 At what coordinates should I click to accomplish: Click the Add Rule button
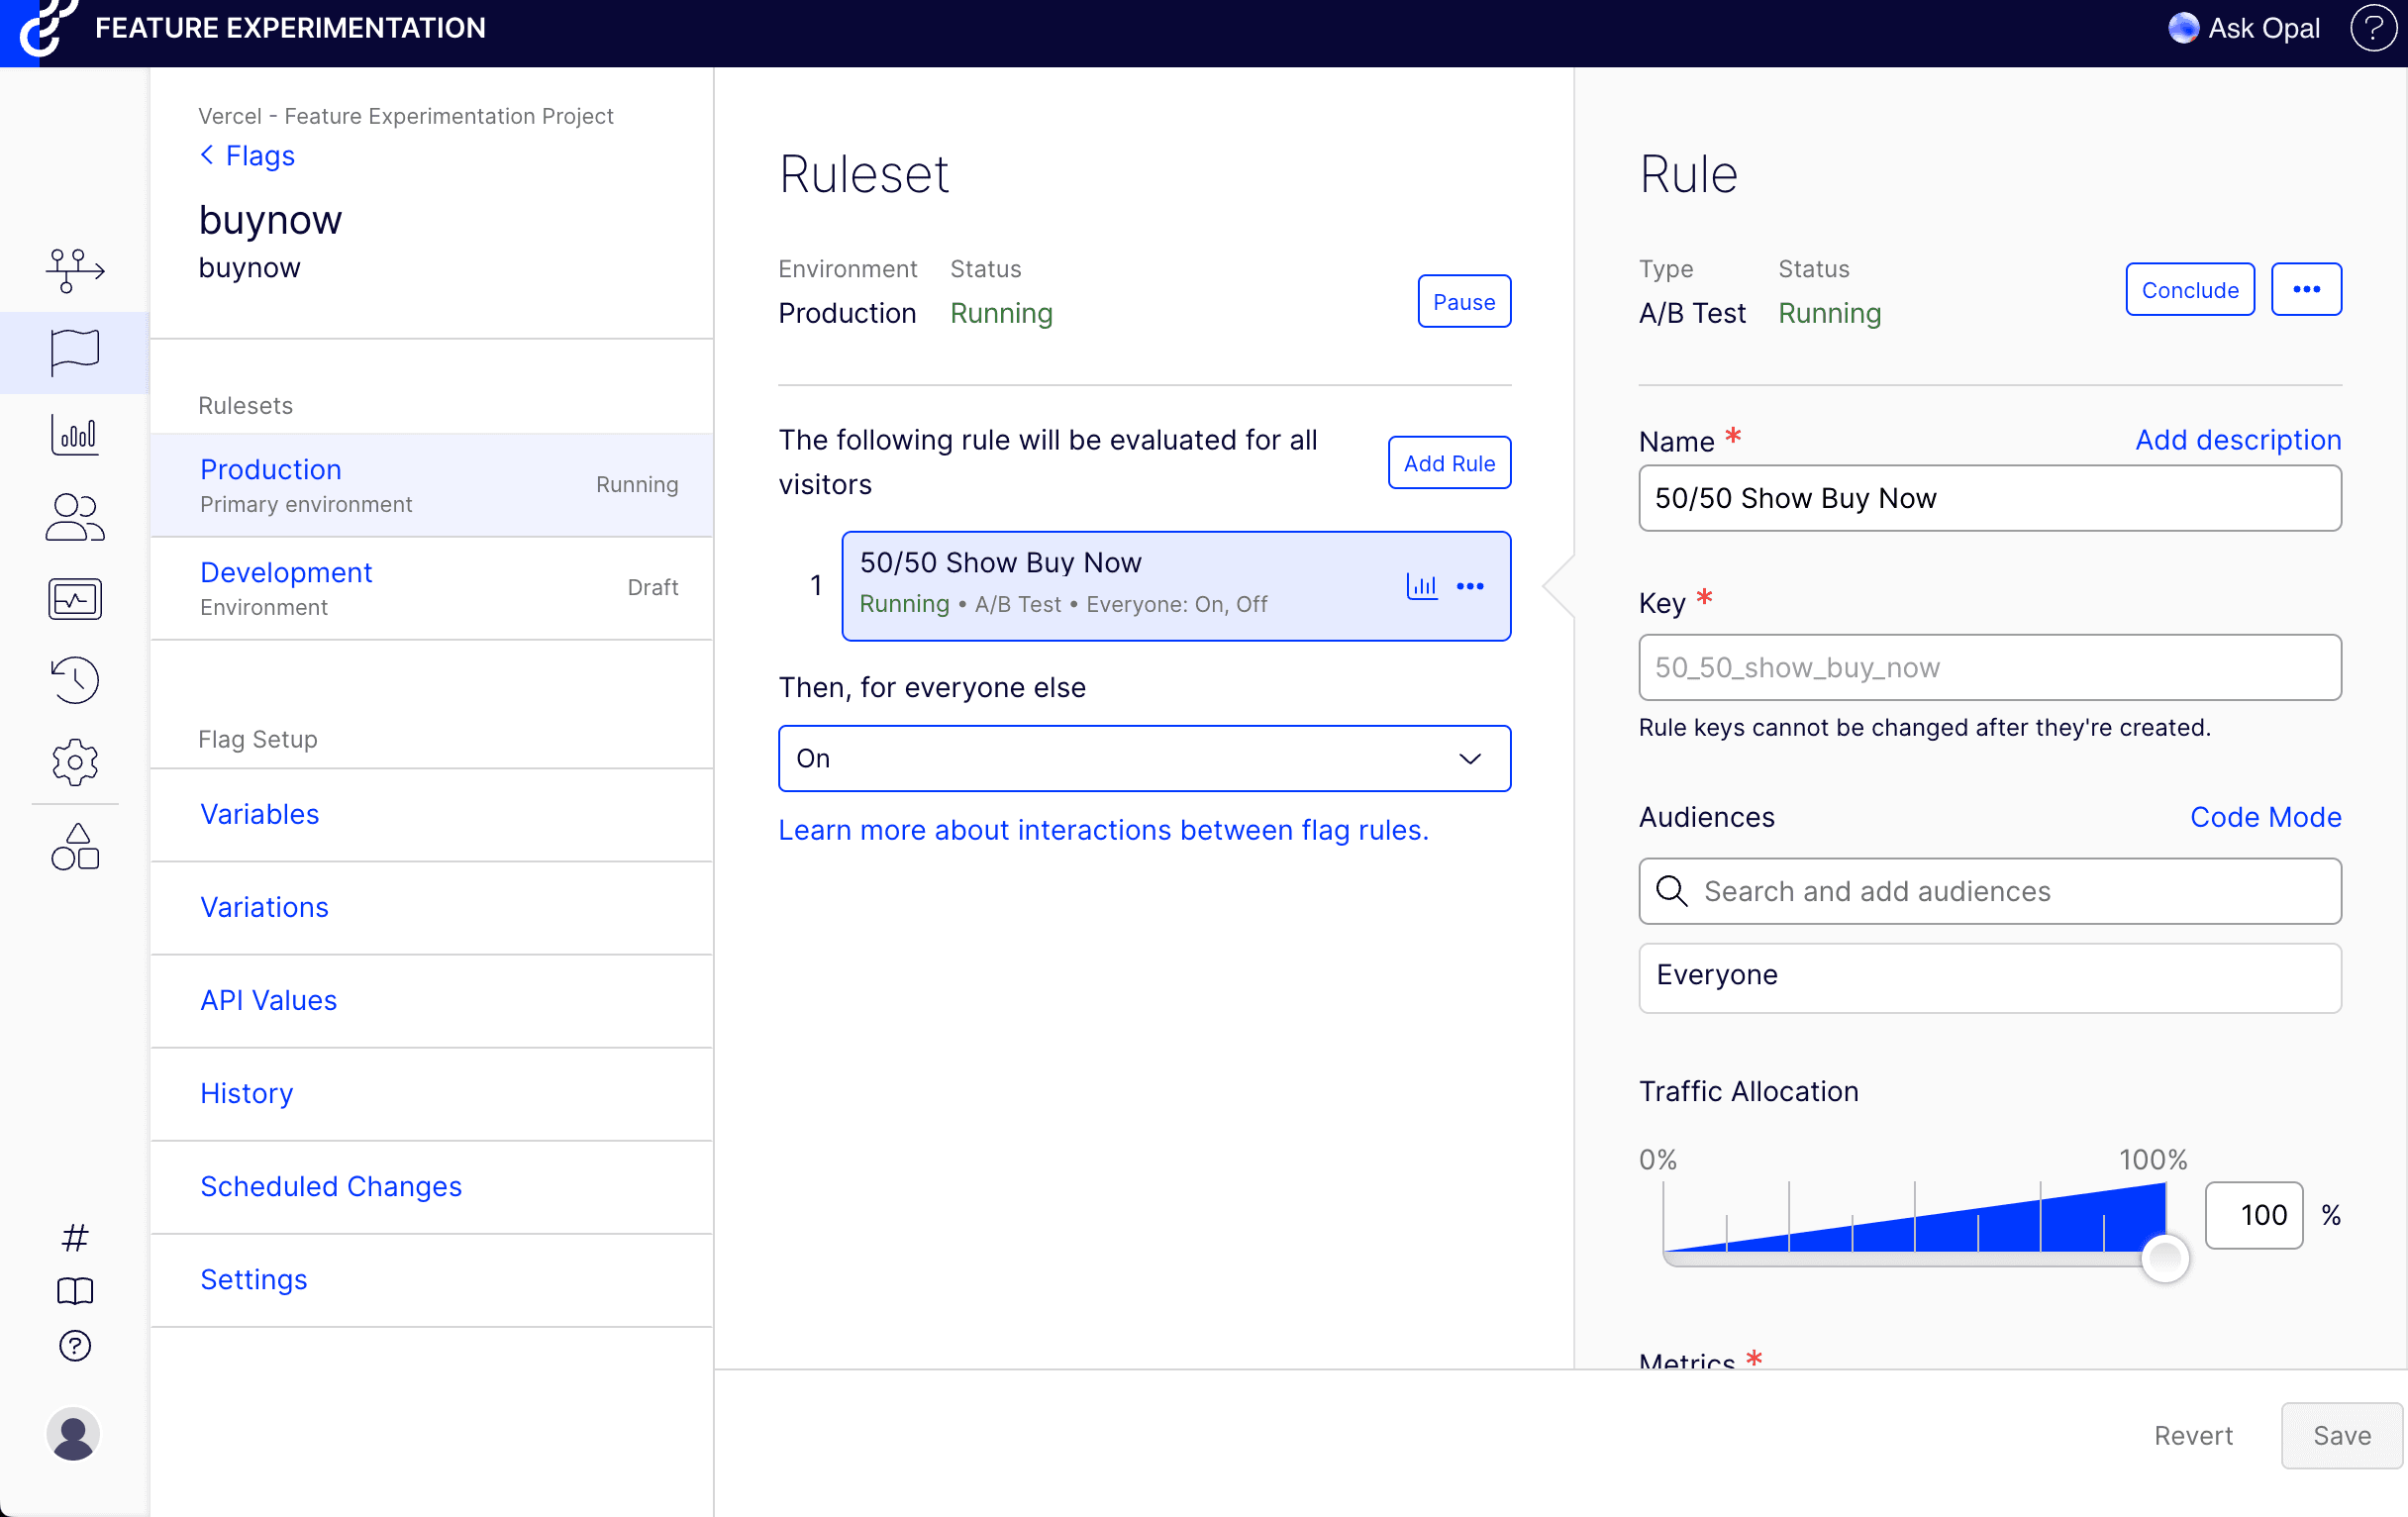tap(1448, 463)
